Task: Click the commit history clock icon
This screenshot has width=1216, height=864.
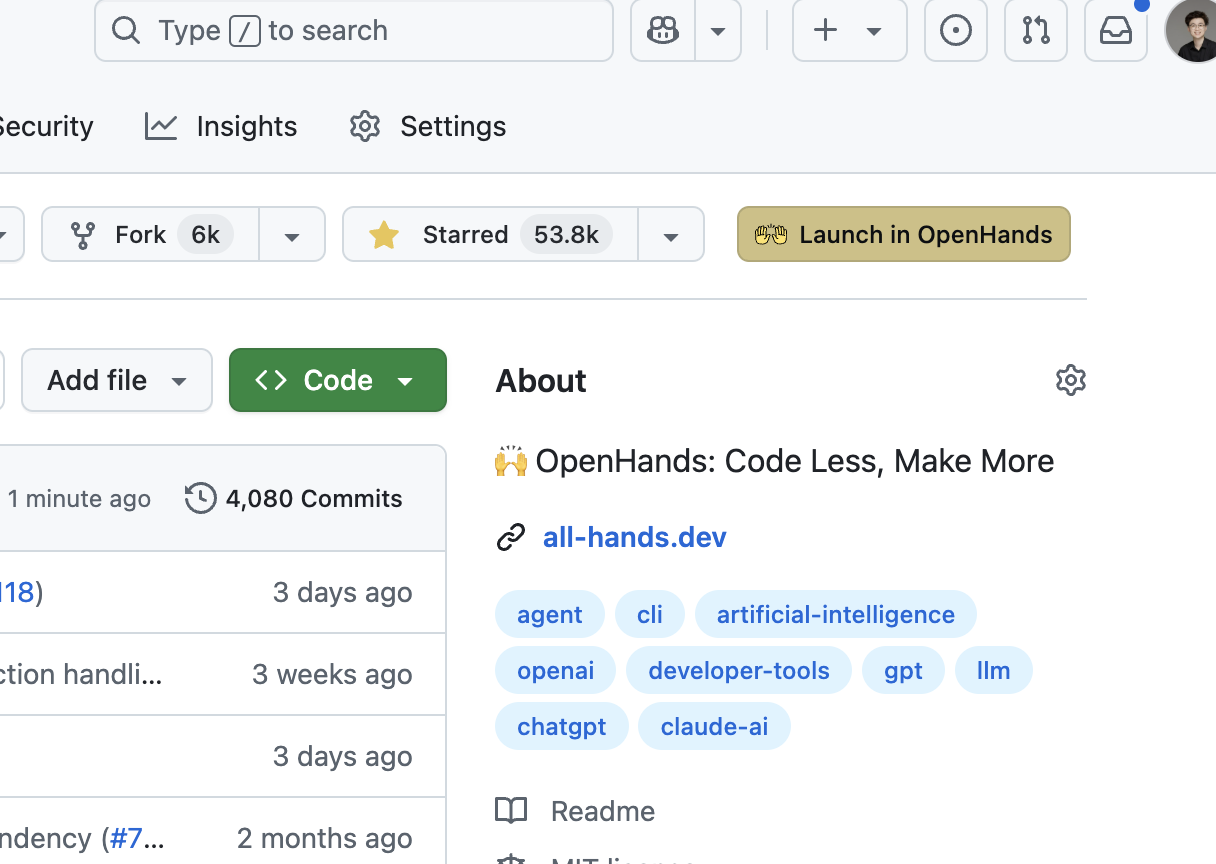Action: (200, 498)
